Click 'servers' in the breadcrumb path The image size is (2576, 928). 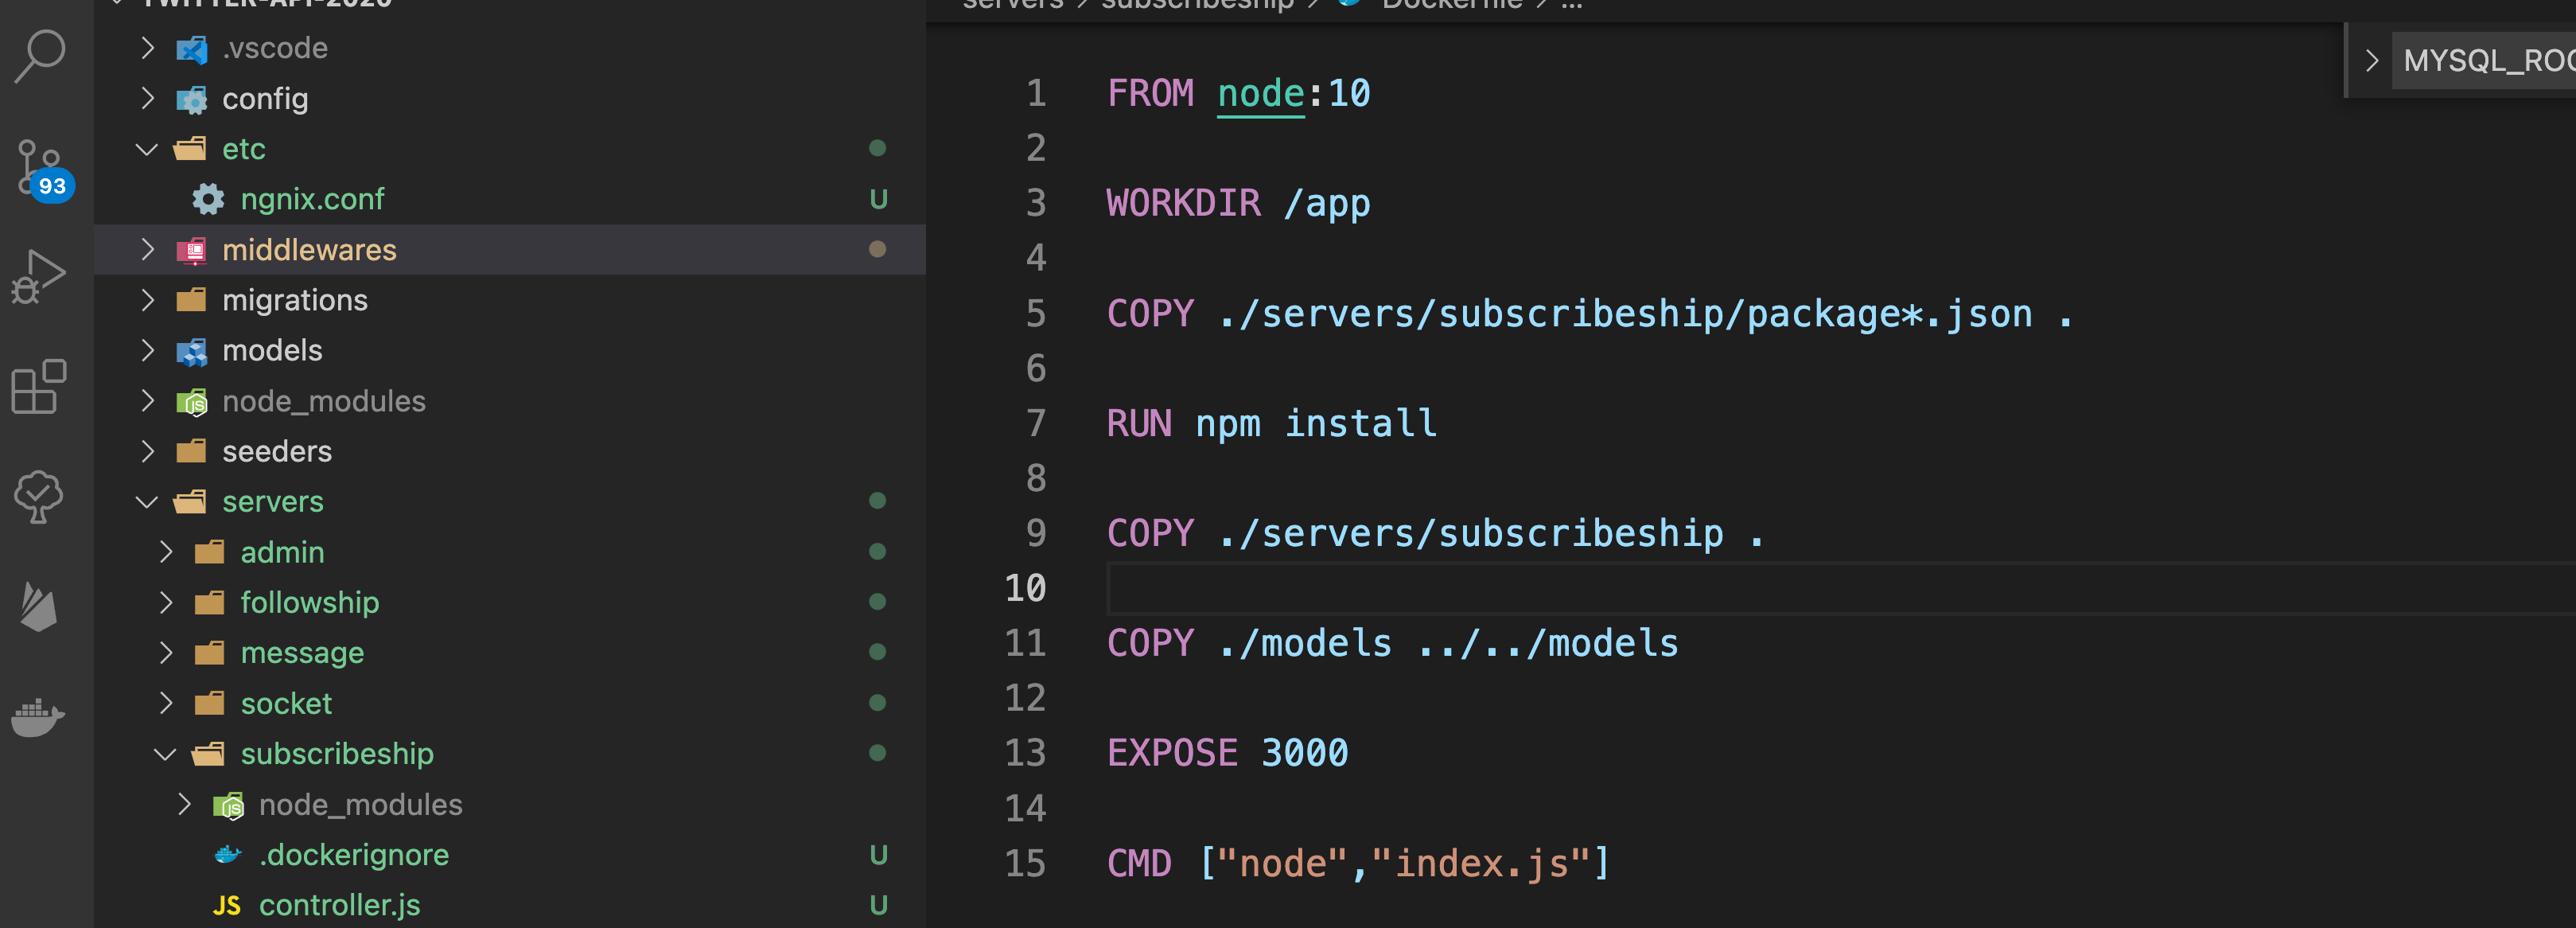point(1012,5)
